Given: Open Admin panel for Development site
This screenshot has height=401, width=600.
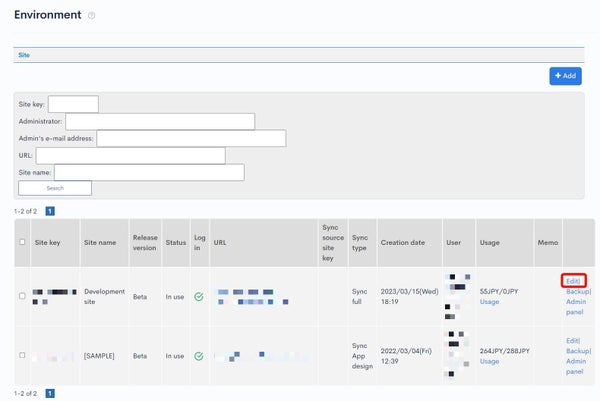Looking at the screenshot, I should point(576,307).
